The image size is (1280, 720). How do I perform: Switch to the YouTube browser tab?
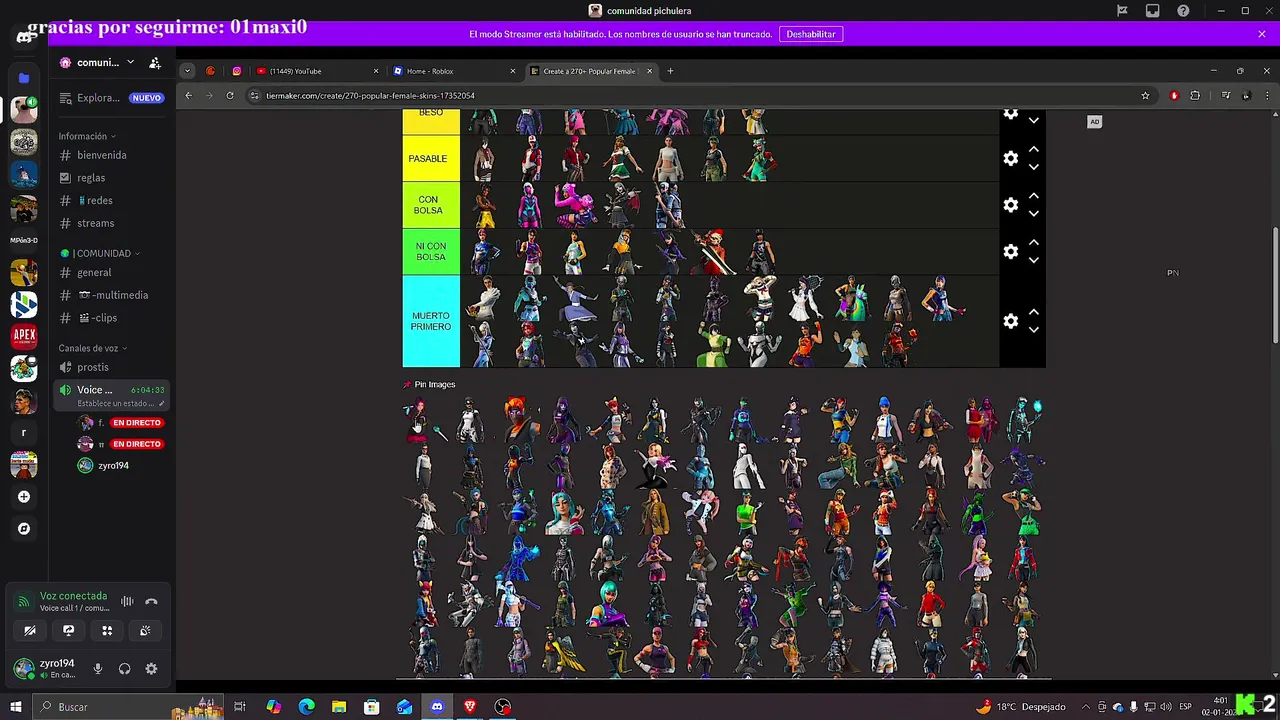(317, 71)
